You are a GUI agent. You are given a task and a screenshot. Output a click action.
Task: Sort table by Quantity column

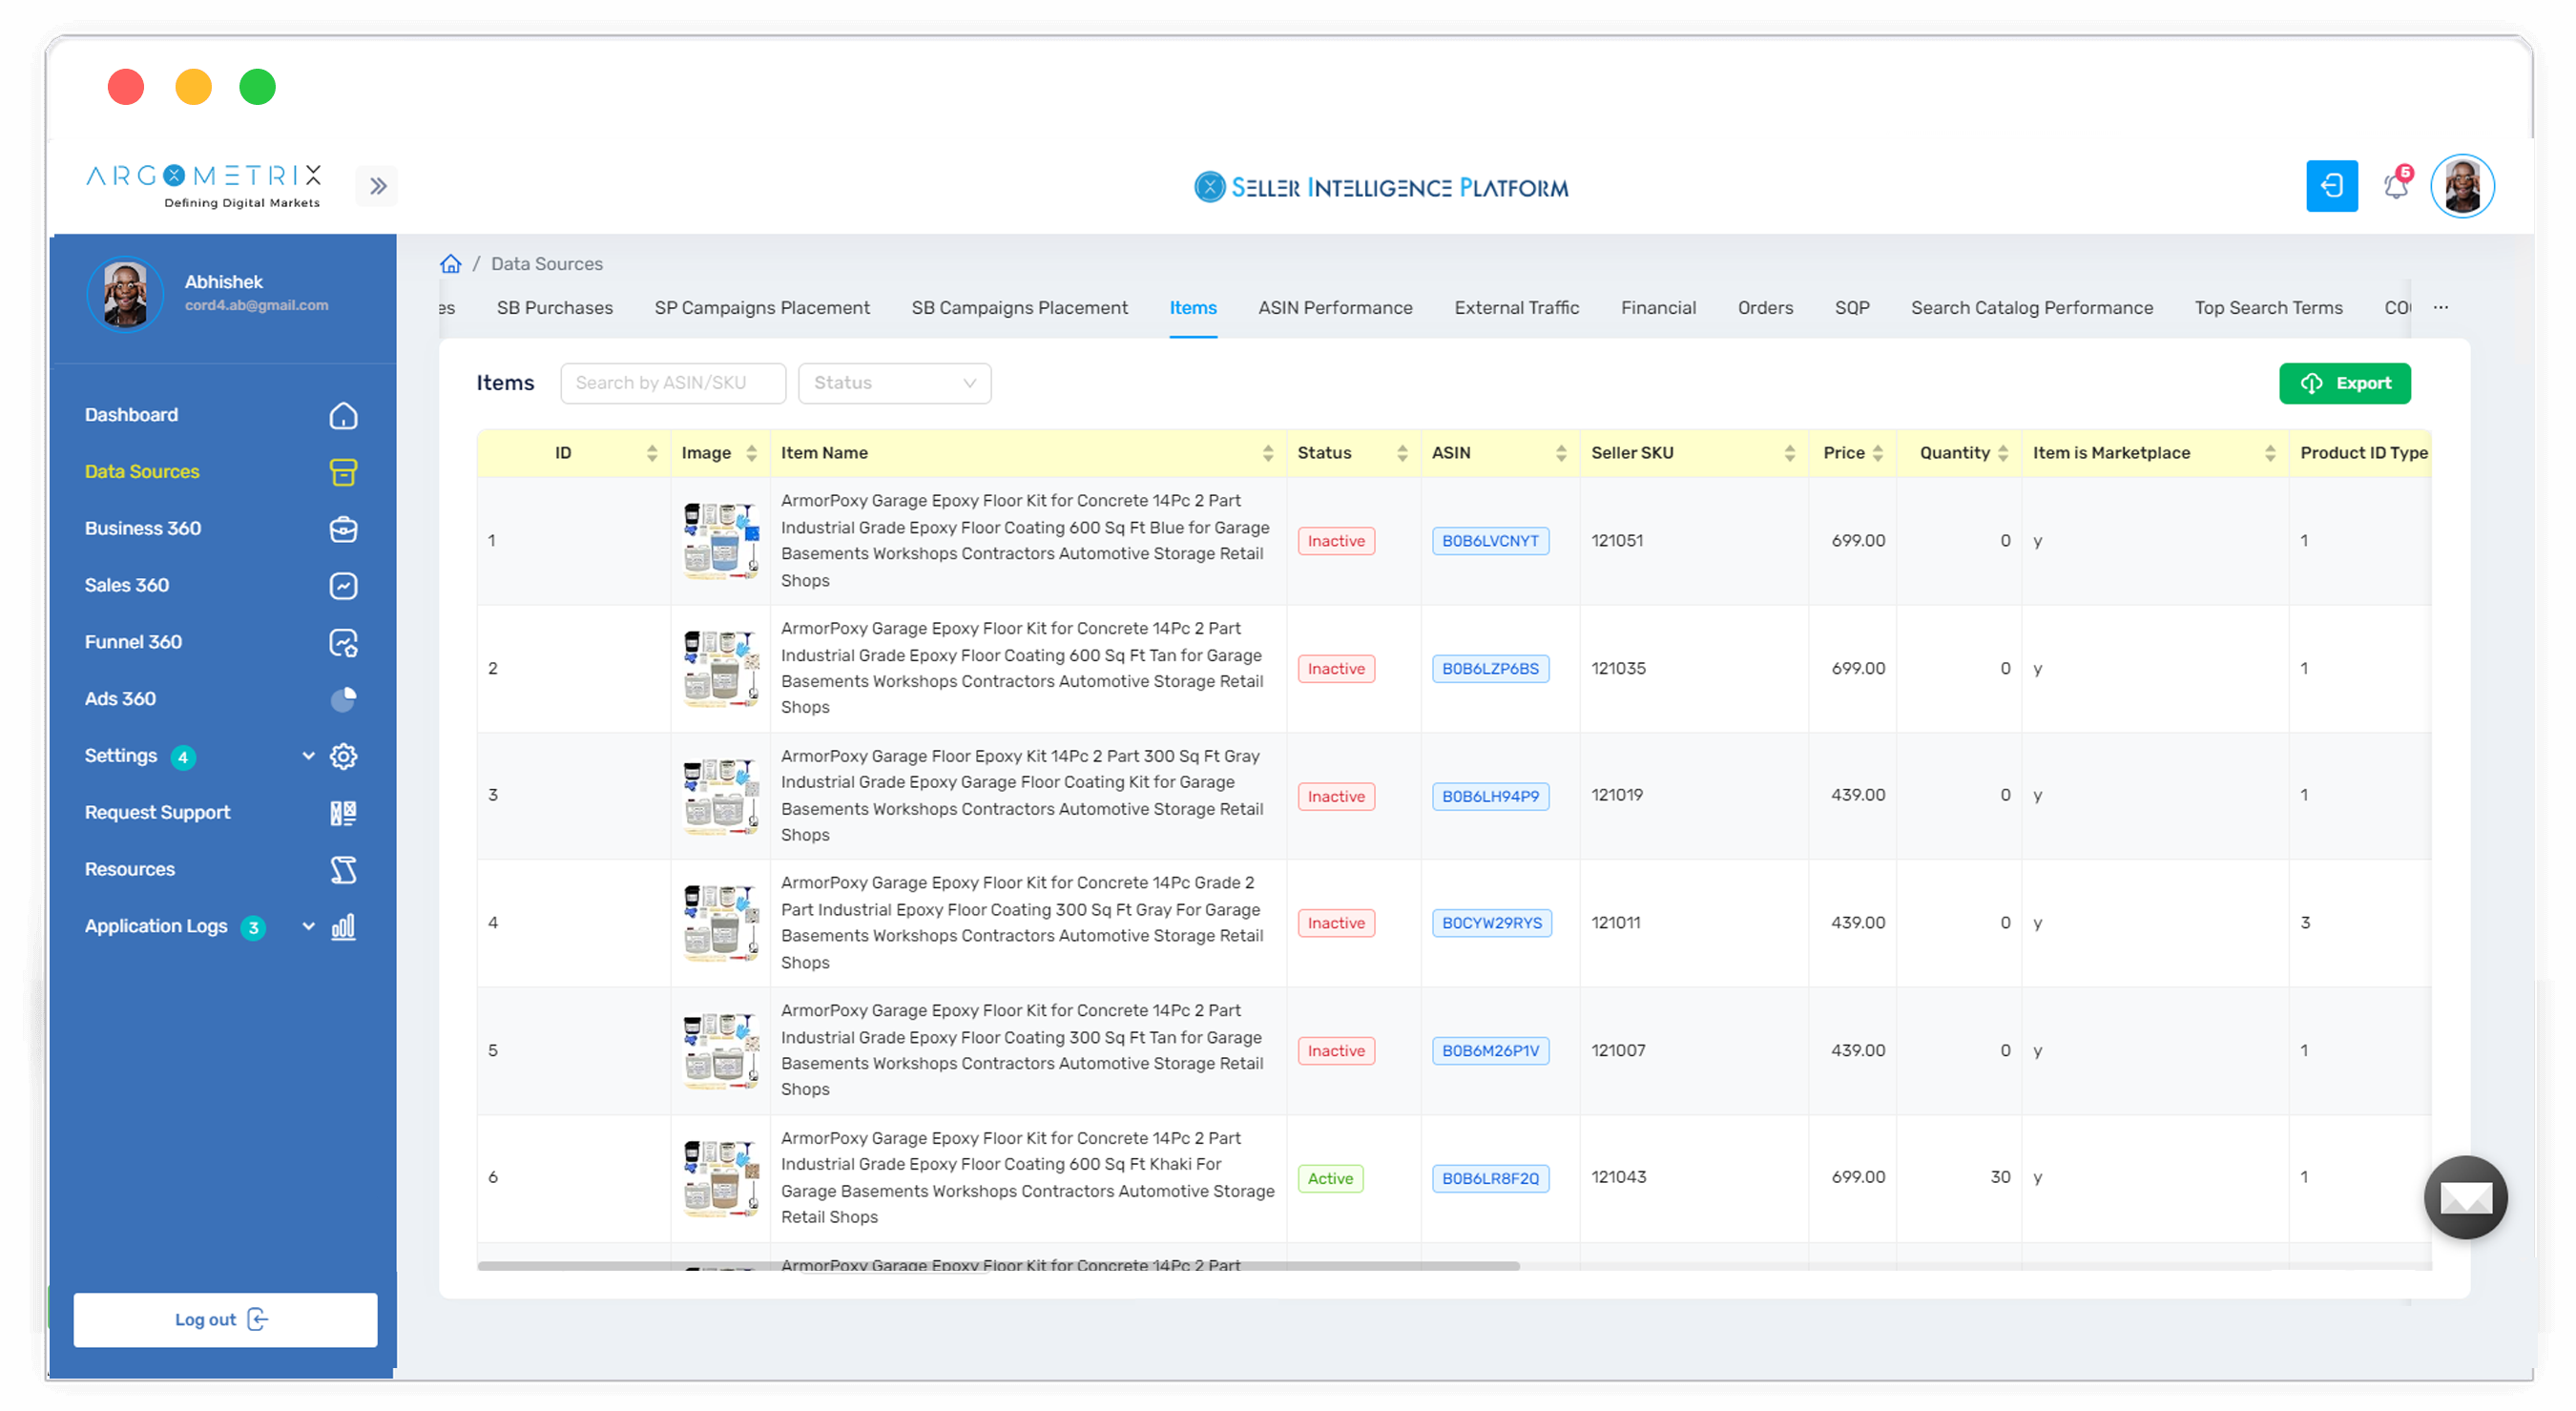click(2002, 453)
